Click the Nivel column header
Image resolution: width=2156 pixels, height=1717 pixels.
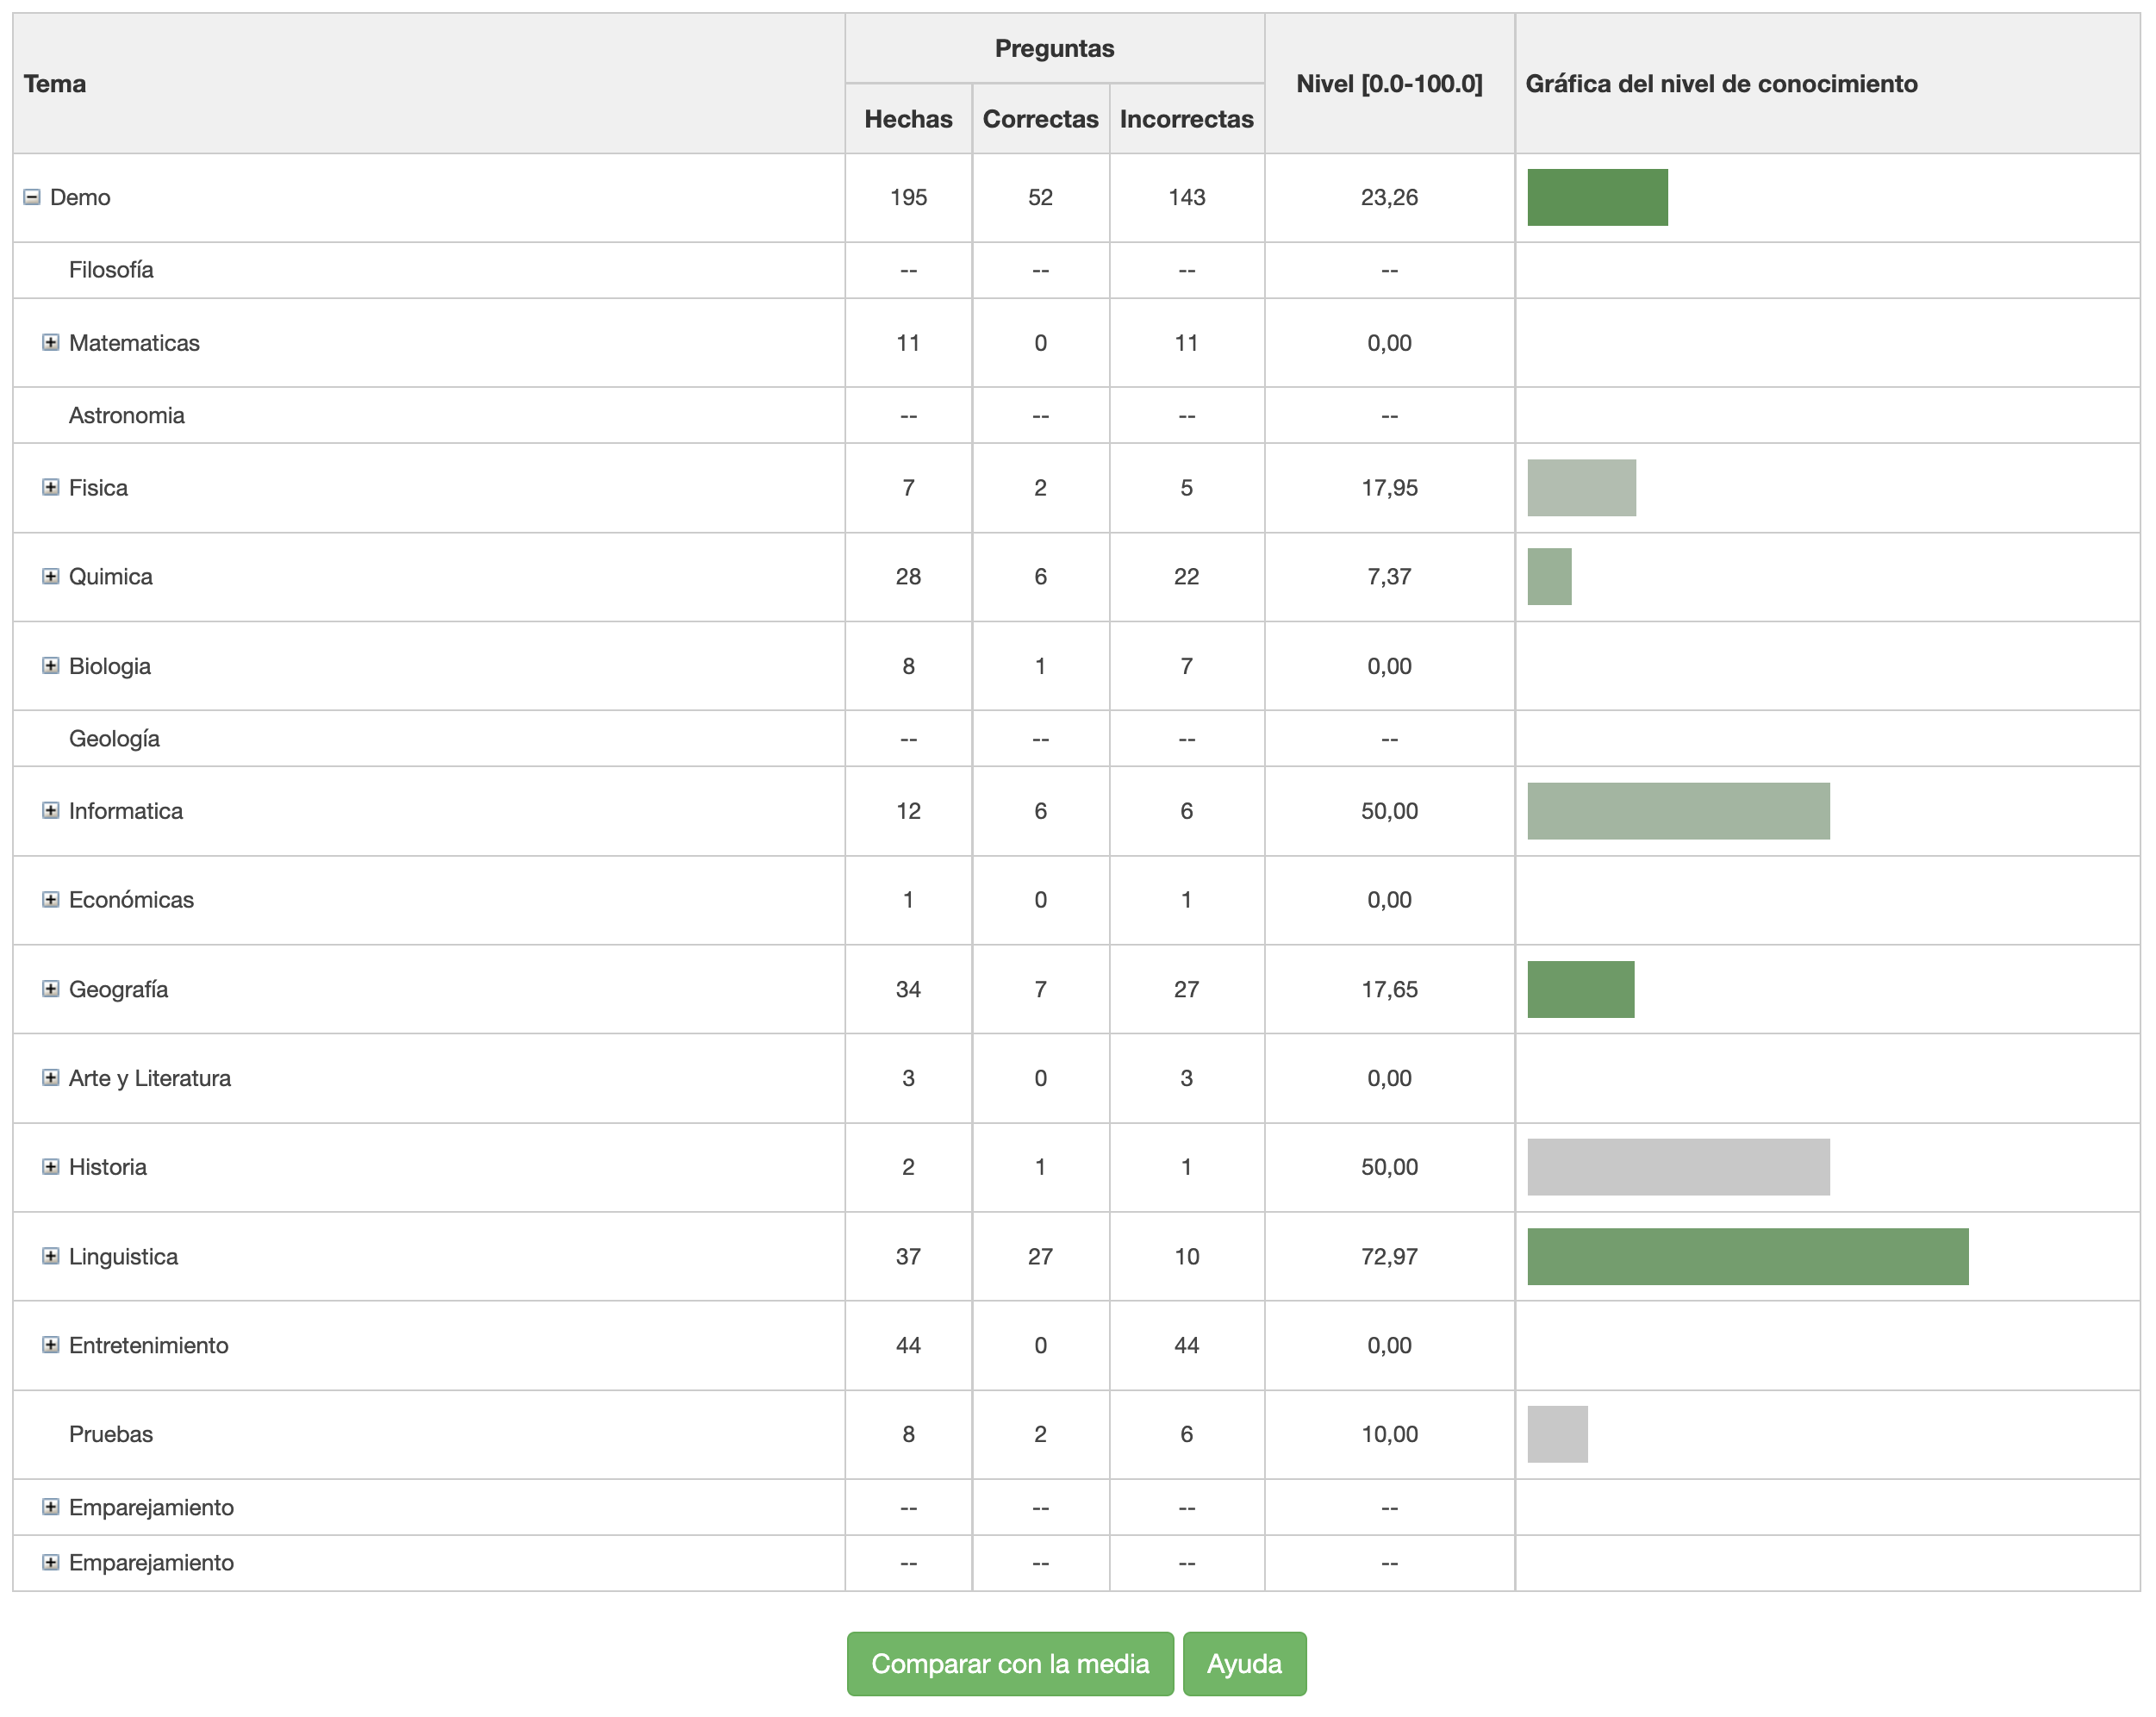click(x=1389, y=84)
